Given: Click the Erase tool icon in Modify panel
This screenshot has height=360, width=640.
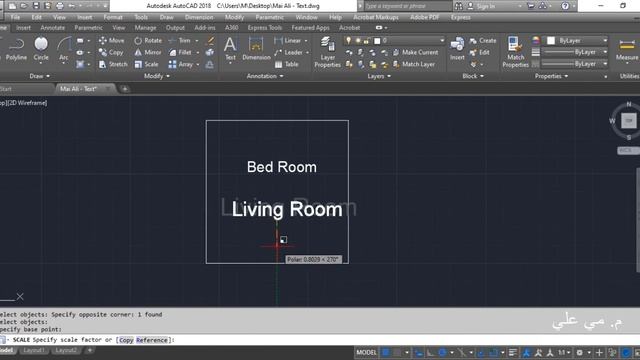Looking at the screenshot, I should coord(210,40).
